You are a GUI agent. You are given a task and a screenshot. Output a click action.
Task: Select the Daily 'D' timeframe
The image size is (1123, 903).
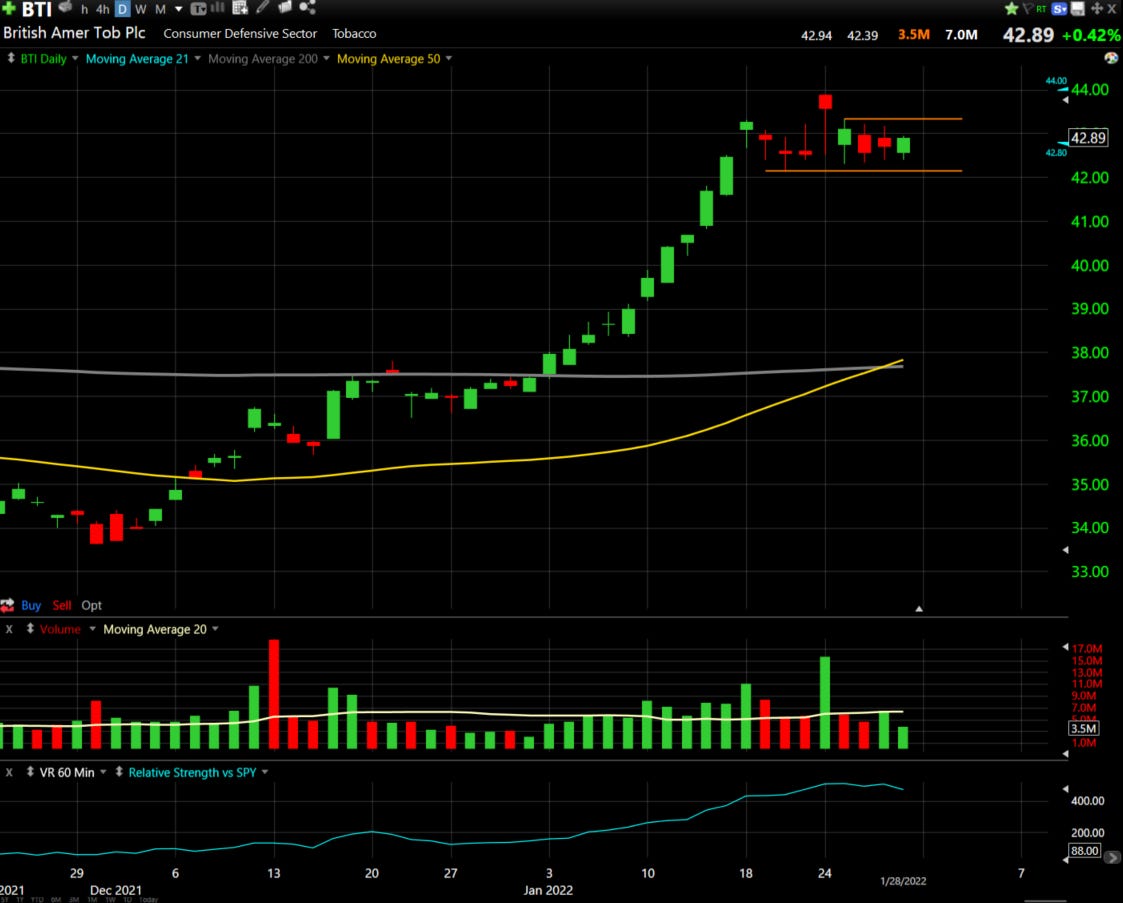122,9
